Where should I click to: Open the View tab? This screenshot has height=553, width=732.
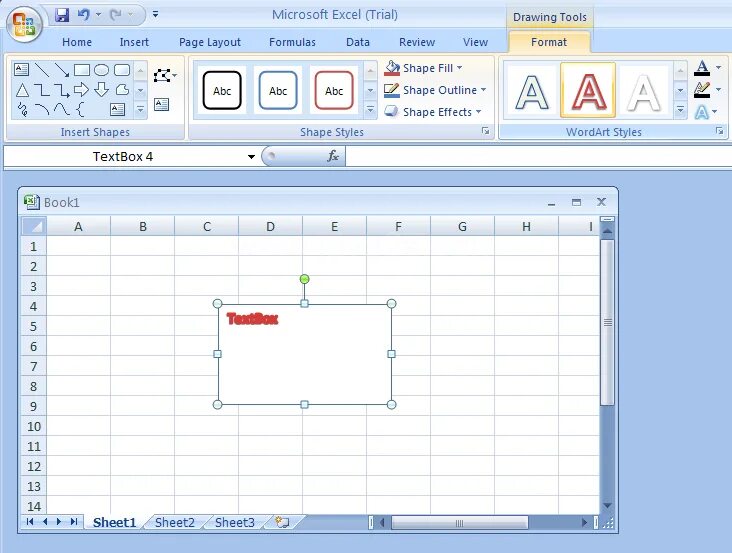coord(475,42)
